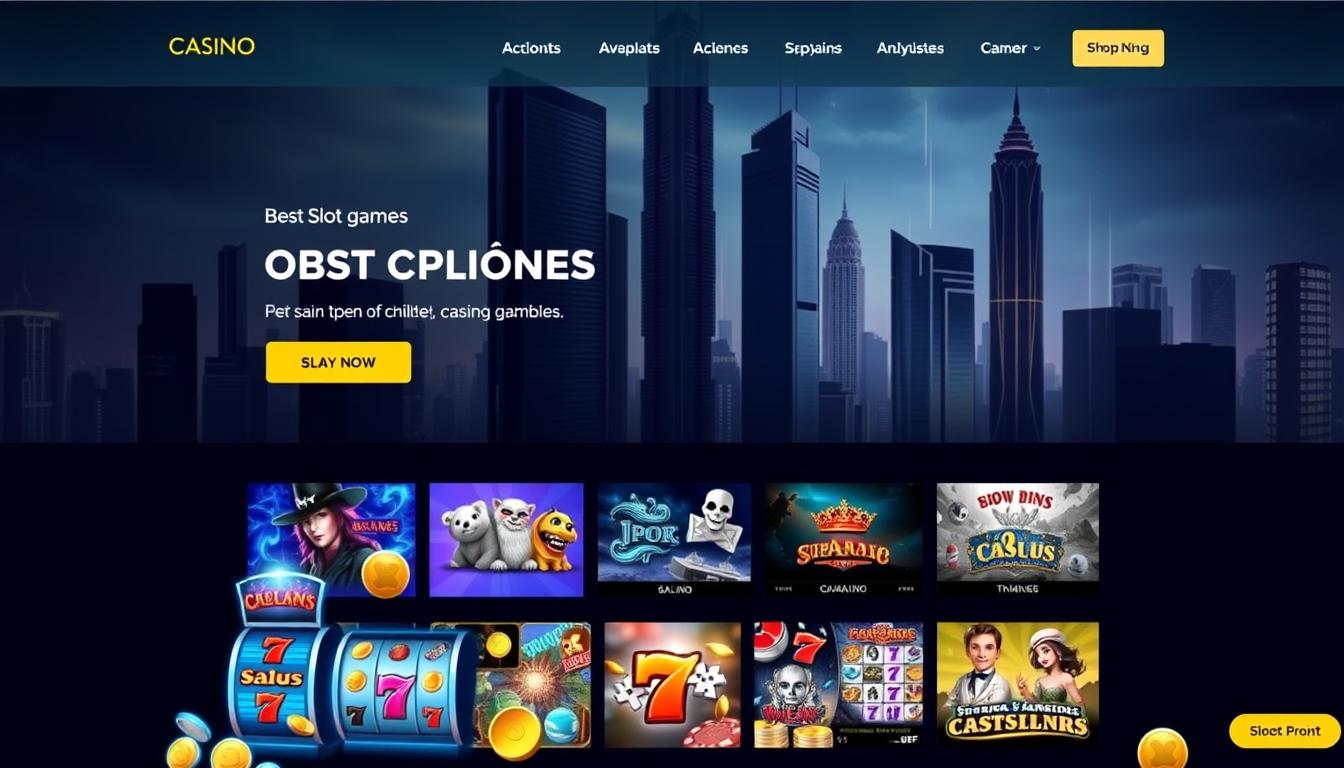Expand the Camer dropdown chevron
1344x768 pixels.
tap(1037, 48)
